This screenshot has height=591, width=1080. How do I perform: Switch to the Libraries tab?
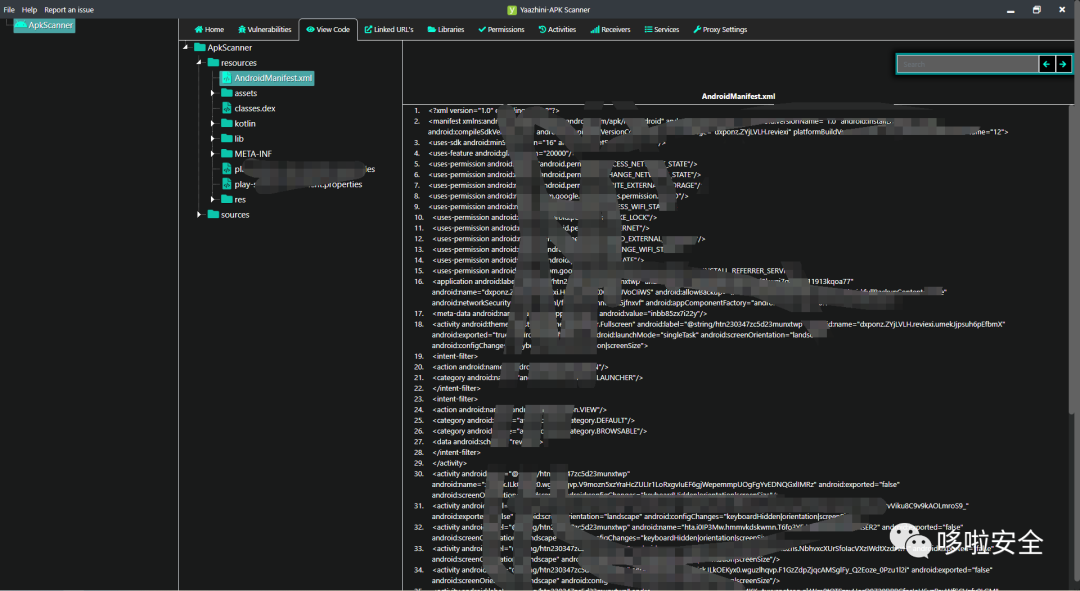(446, 30)
